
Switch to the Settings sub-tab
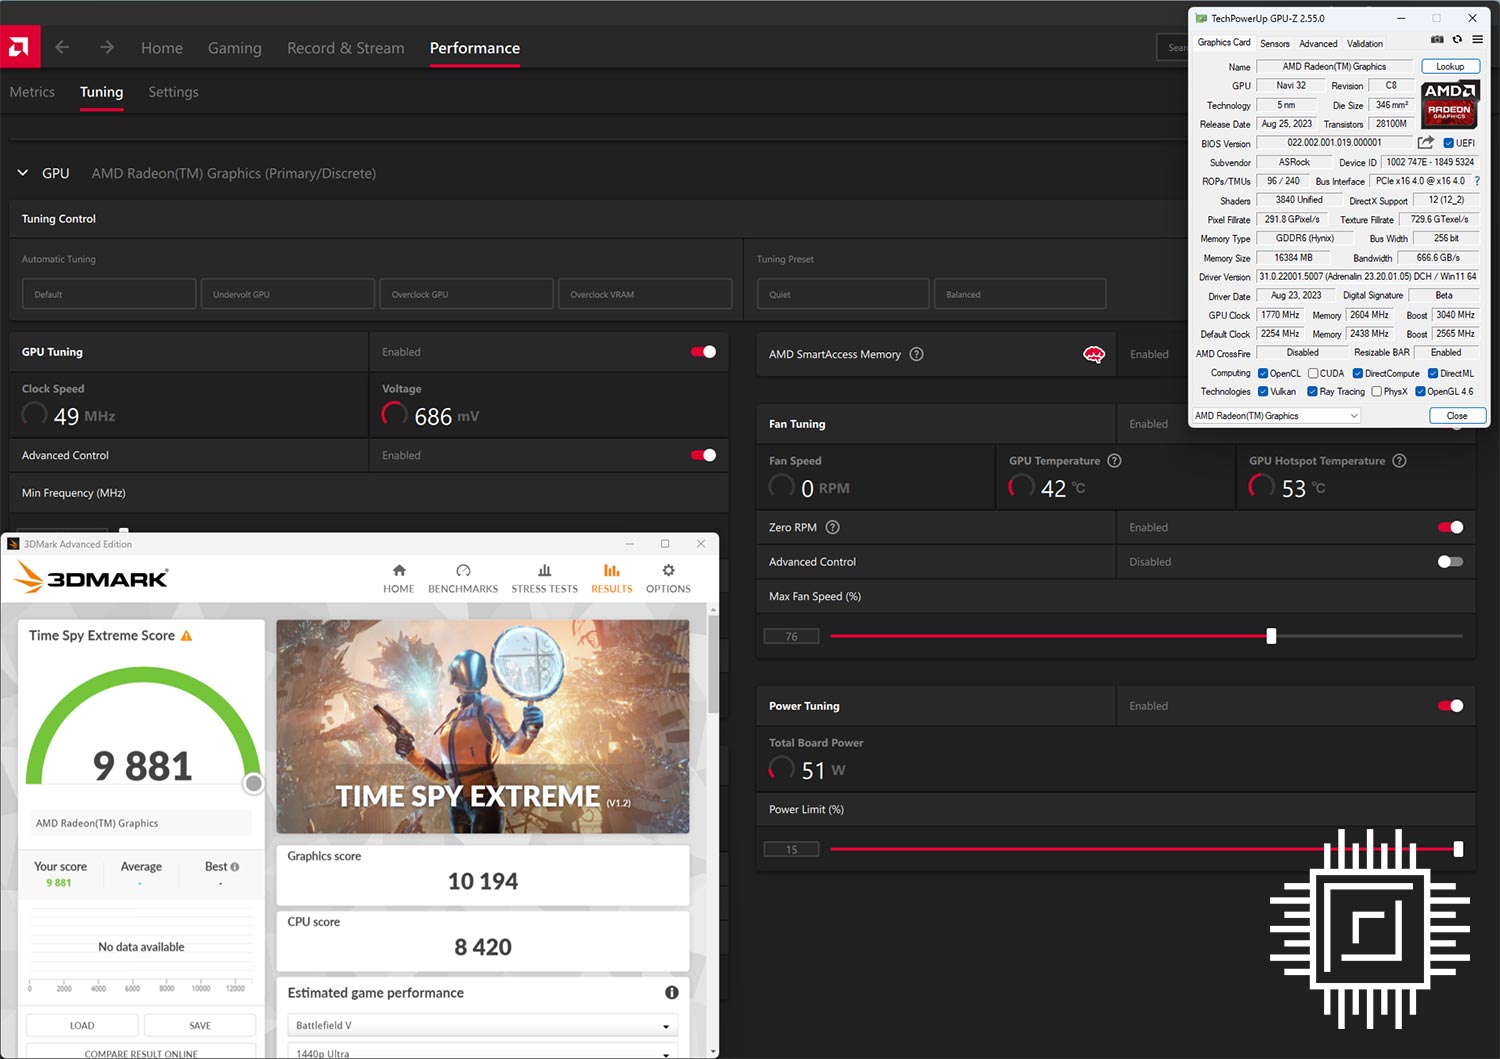tap(173, 92)
